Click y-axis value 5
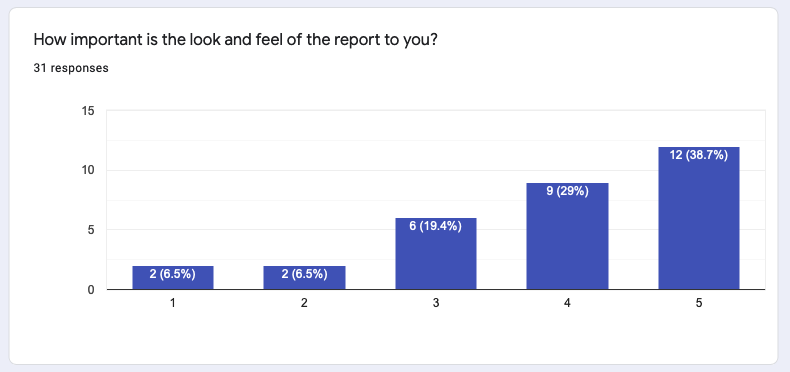Image resolution: width=790 pixels, height=372 pixels. [91, 230]
